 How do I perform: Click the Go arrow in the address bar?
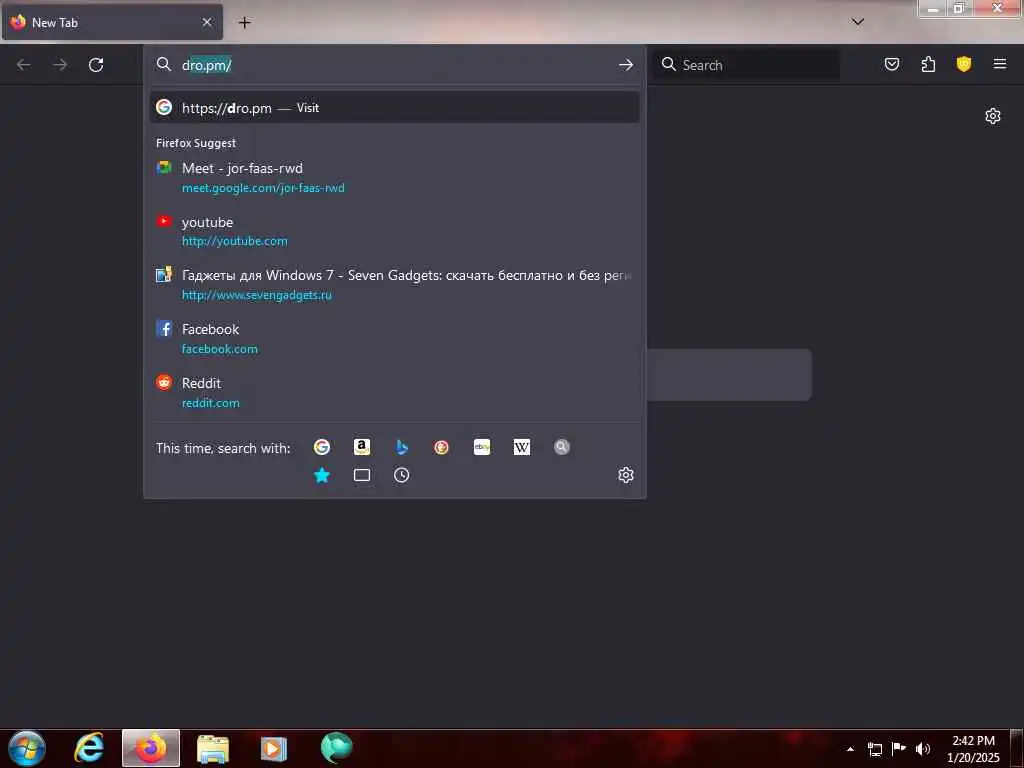[626, 65]
